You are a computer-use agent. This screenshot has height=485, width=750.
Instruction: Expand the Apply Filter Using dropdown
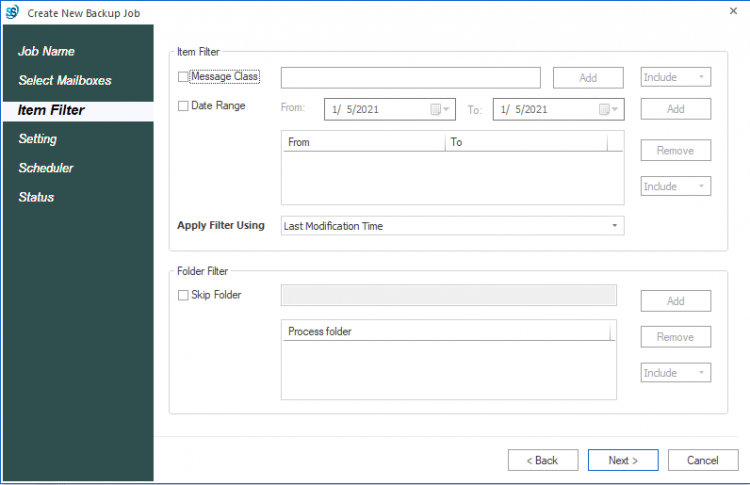tap(453, 226)
